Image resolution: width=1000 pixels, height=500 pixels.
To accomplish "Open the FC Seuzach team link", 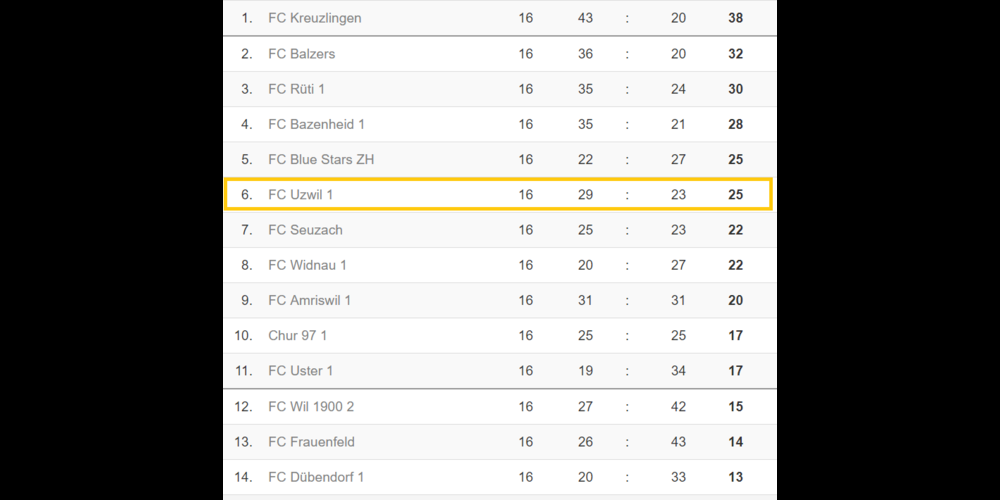I will coord(305,230).
